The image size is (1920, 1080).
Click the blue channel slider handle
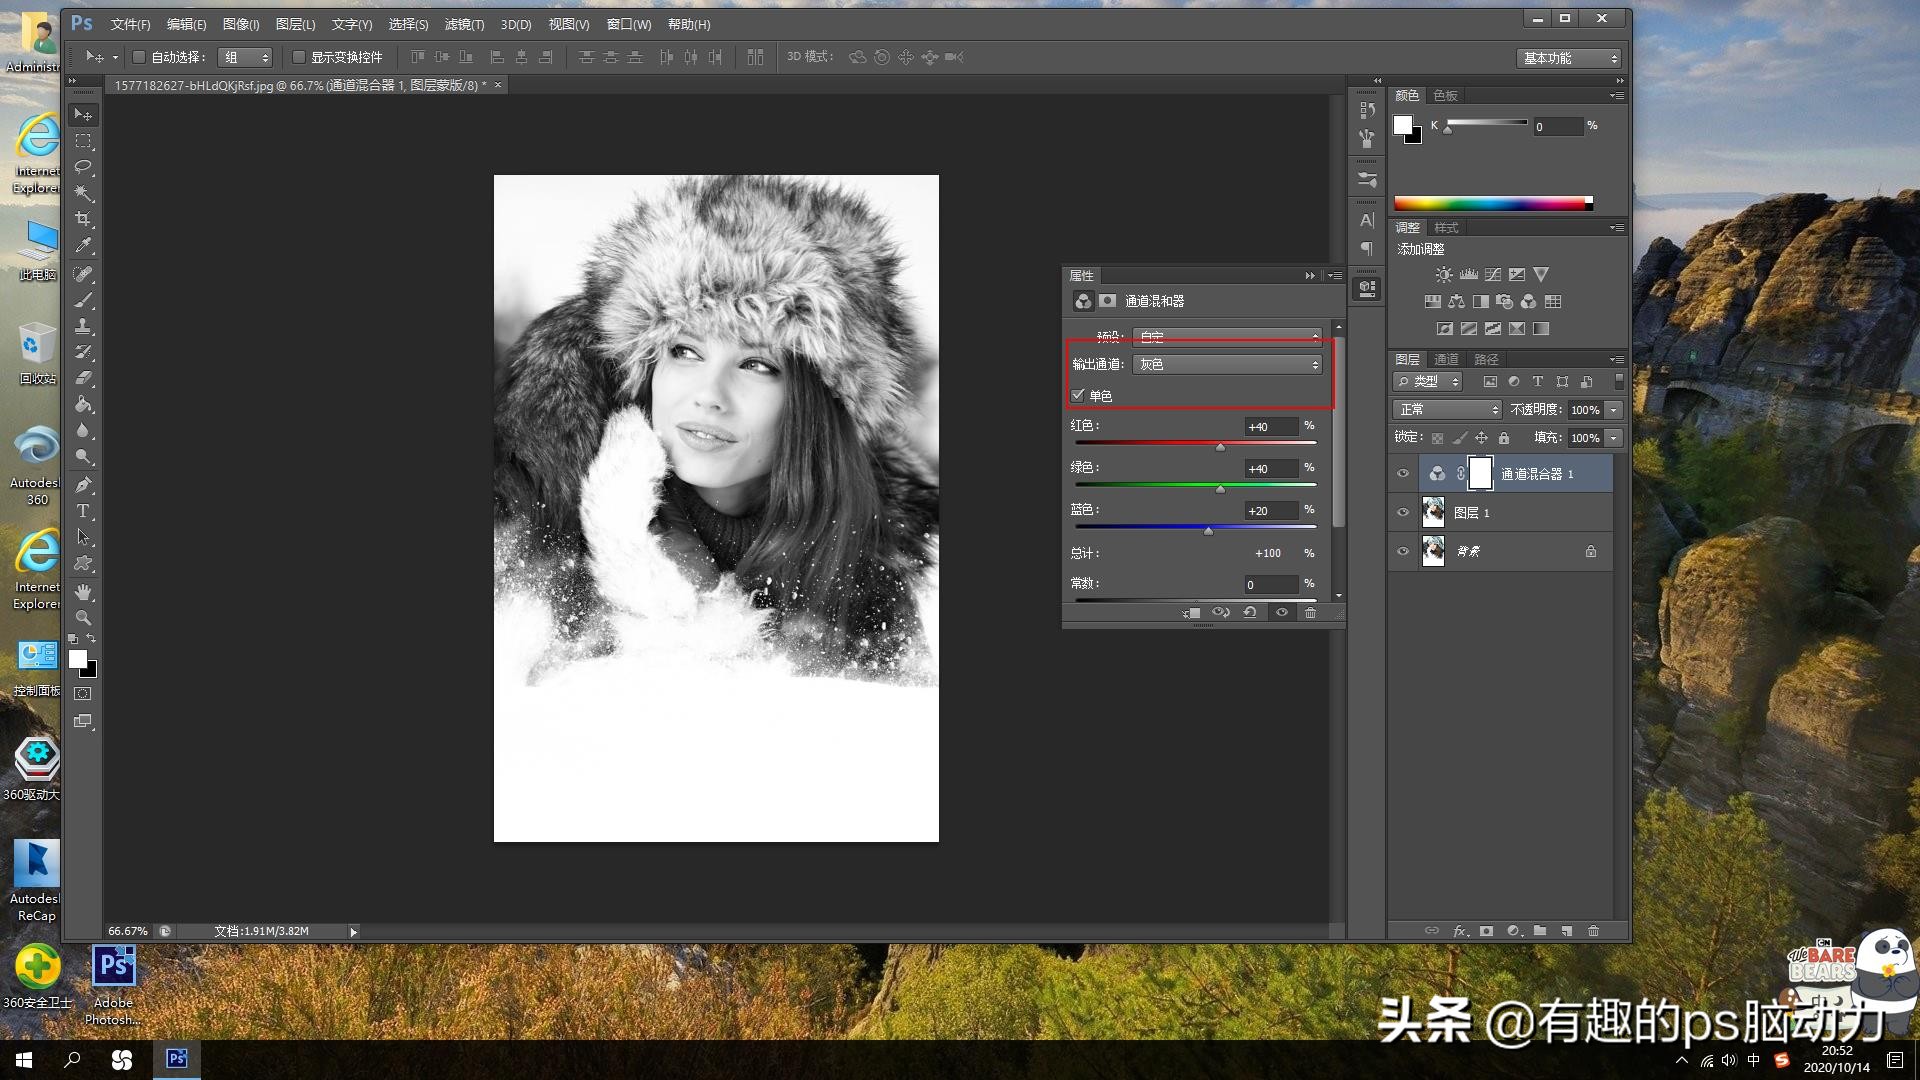[1208, 531]
